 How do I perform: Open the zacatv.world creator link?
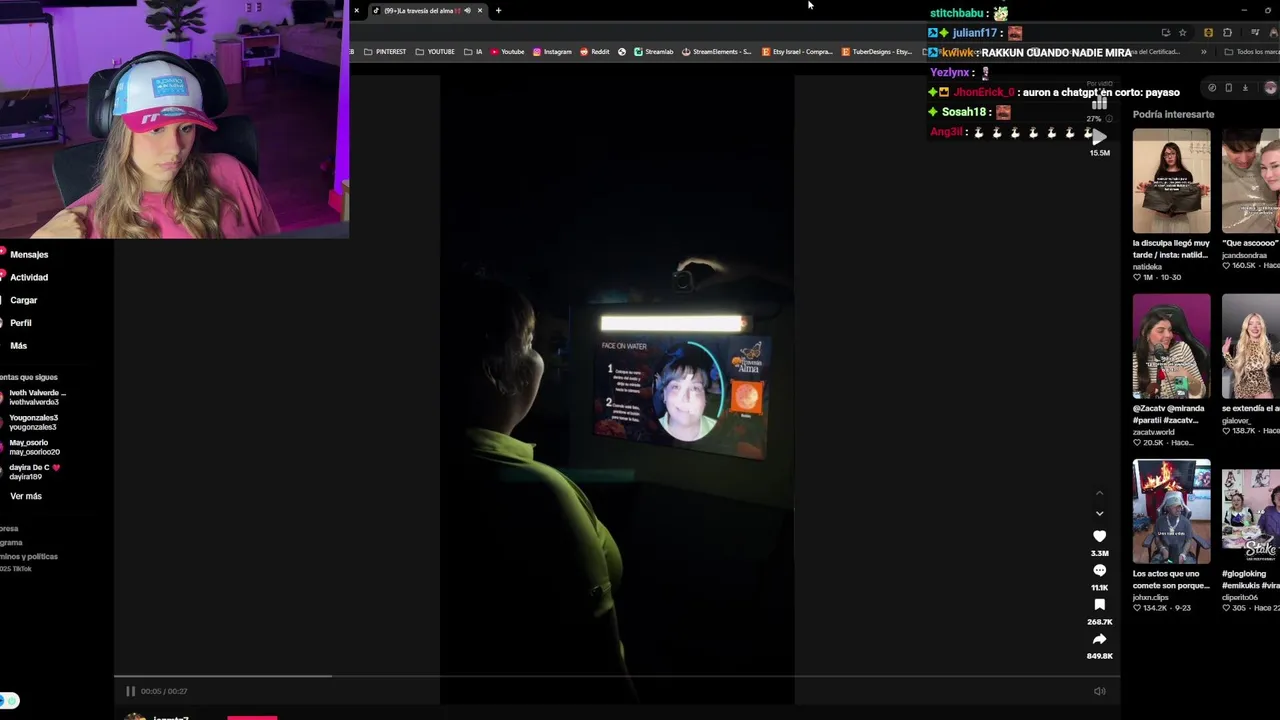[x=1154, y=432]
